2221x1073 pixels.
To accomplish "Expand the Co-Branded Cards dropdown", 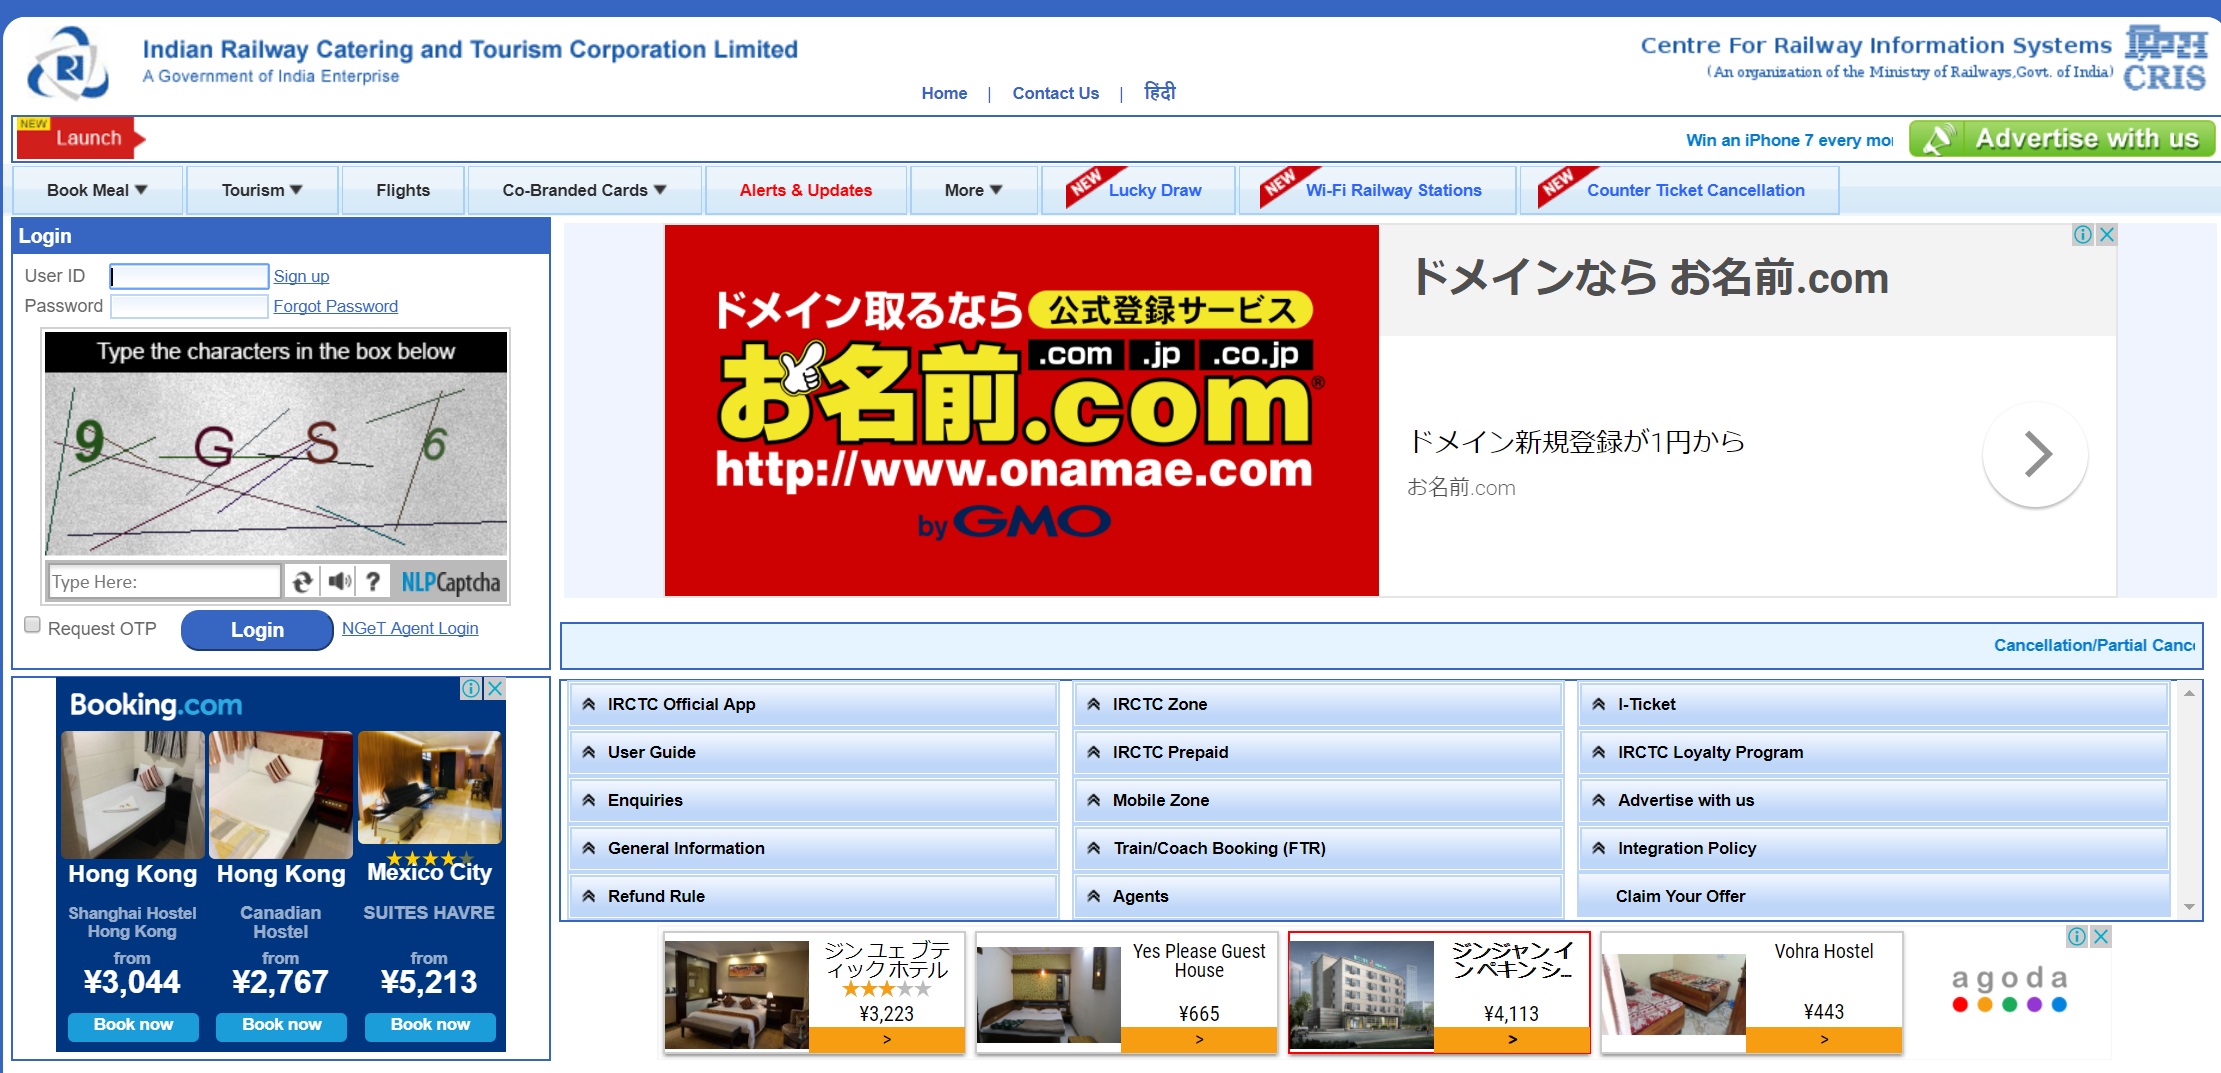I will 584,190.
